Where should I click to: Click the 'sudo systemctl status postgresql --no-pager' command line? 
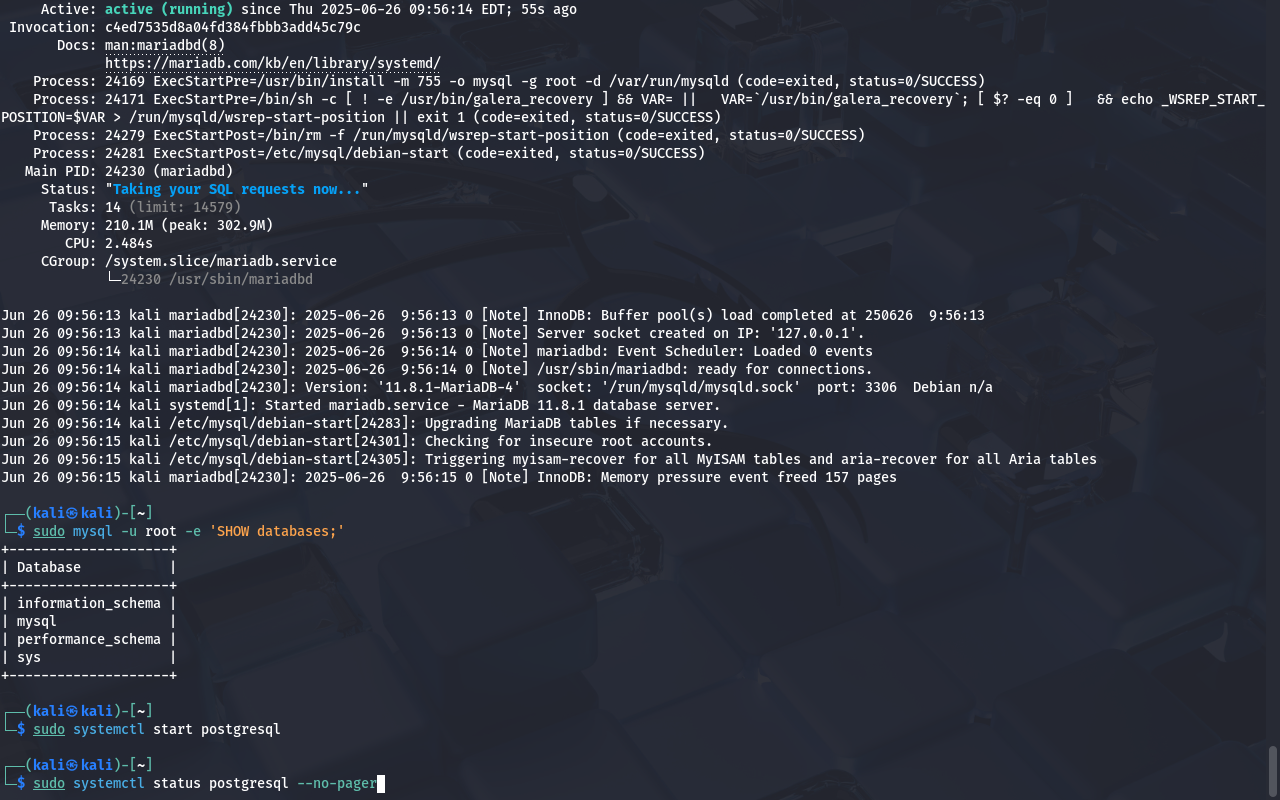coord(205,783)
